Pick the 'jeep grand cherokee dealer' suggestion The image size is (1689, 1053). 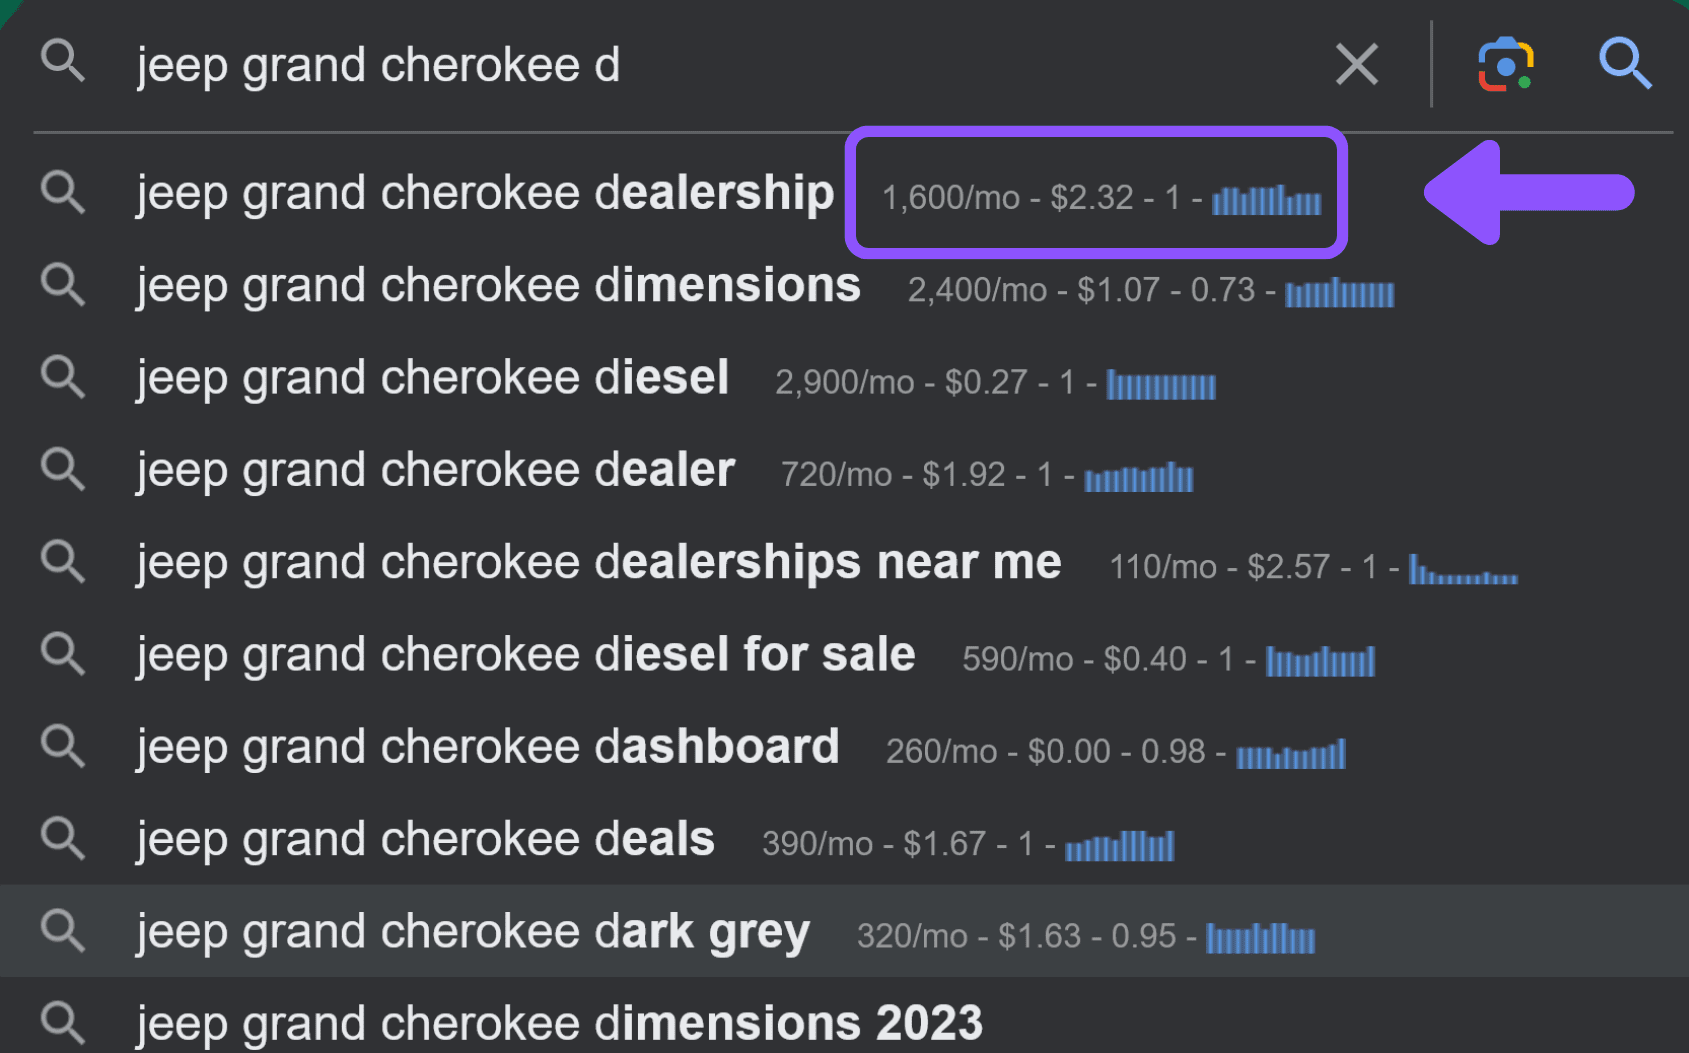click(435, 470)
